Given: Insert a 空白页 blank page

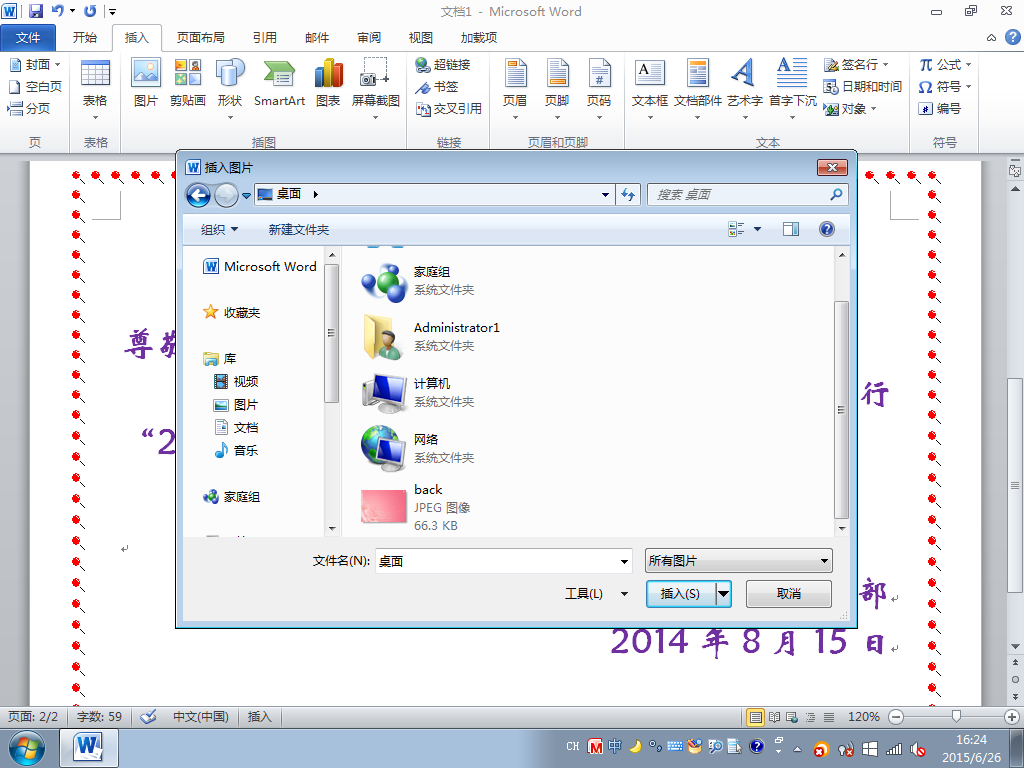Looking at the screenshot, I should [35, 87].
